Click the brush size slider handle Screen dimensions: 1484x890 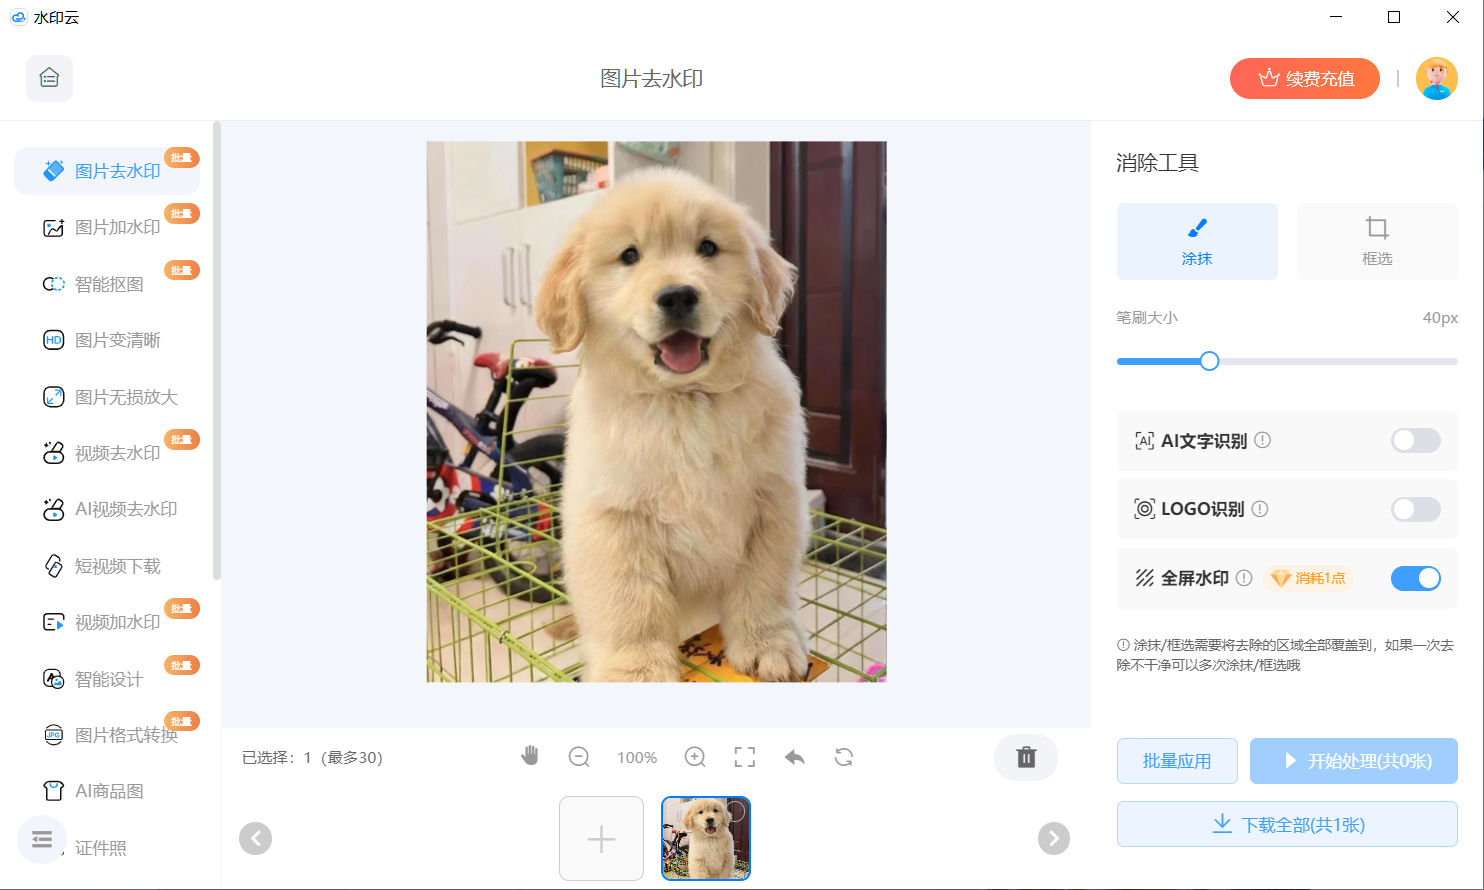coord(1209,361)
